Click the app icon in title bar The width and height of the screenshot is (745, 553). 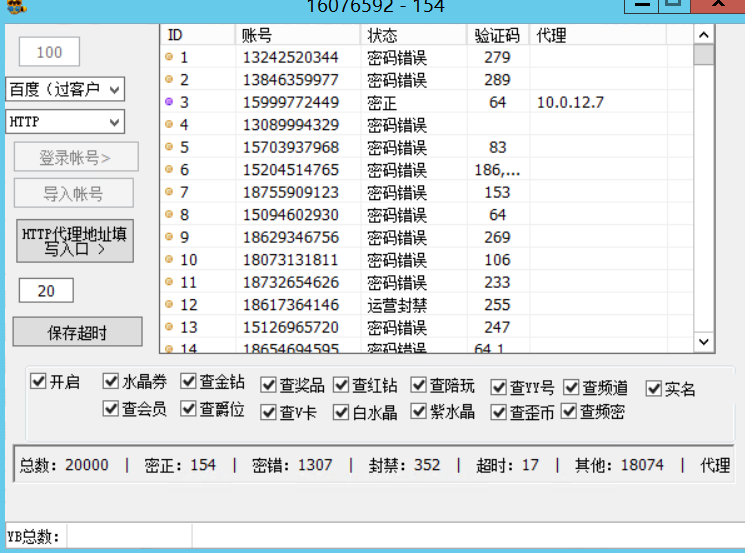(18, 6)
